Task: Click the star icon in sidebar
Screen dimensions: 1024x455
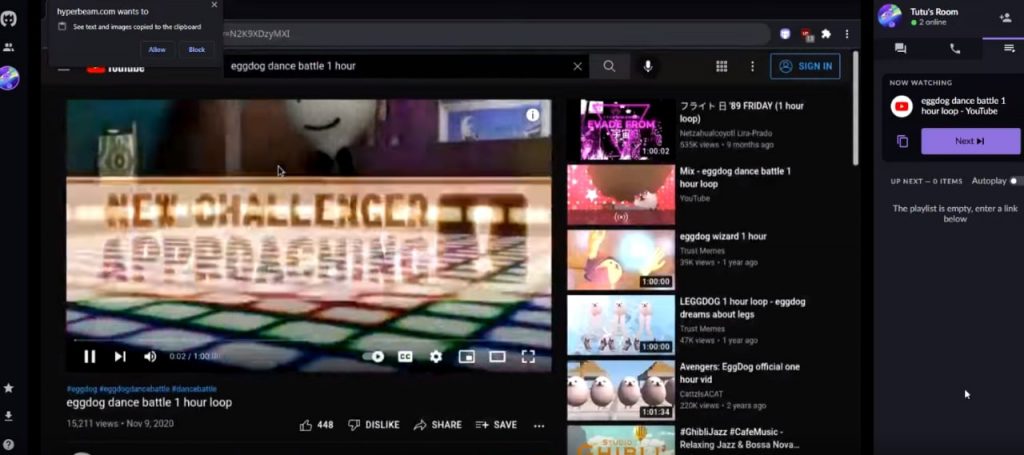Action: coord(8,388)
